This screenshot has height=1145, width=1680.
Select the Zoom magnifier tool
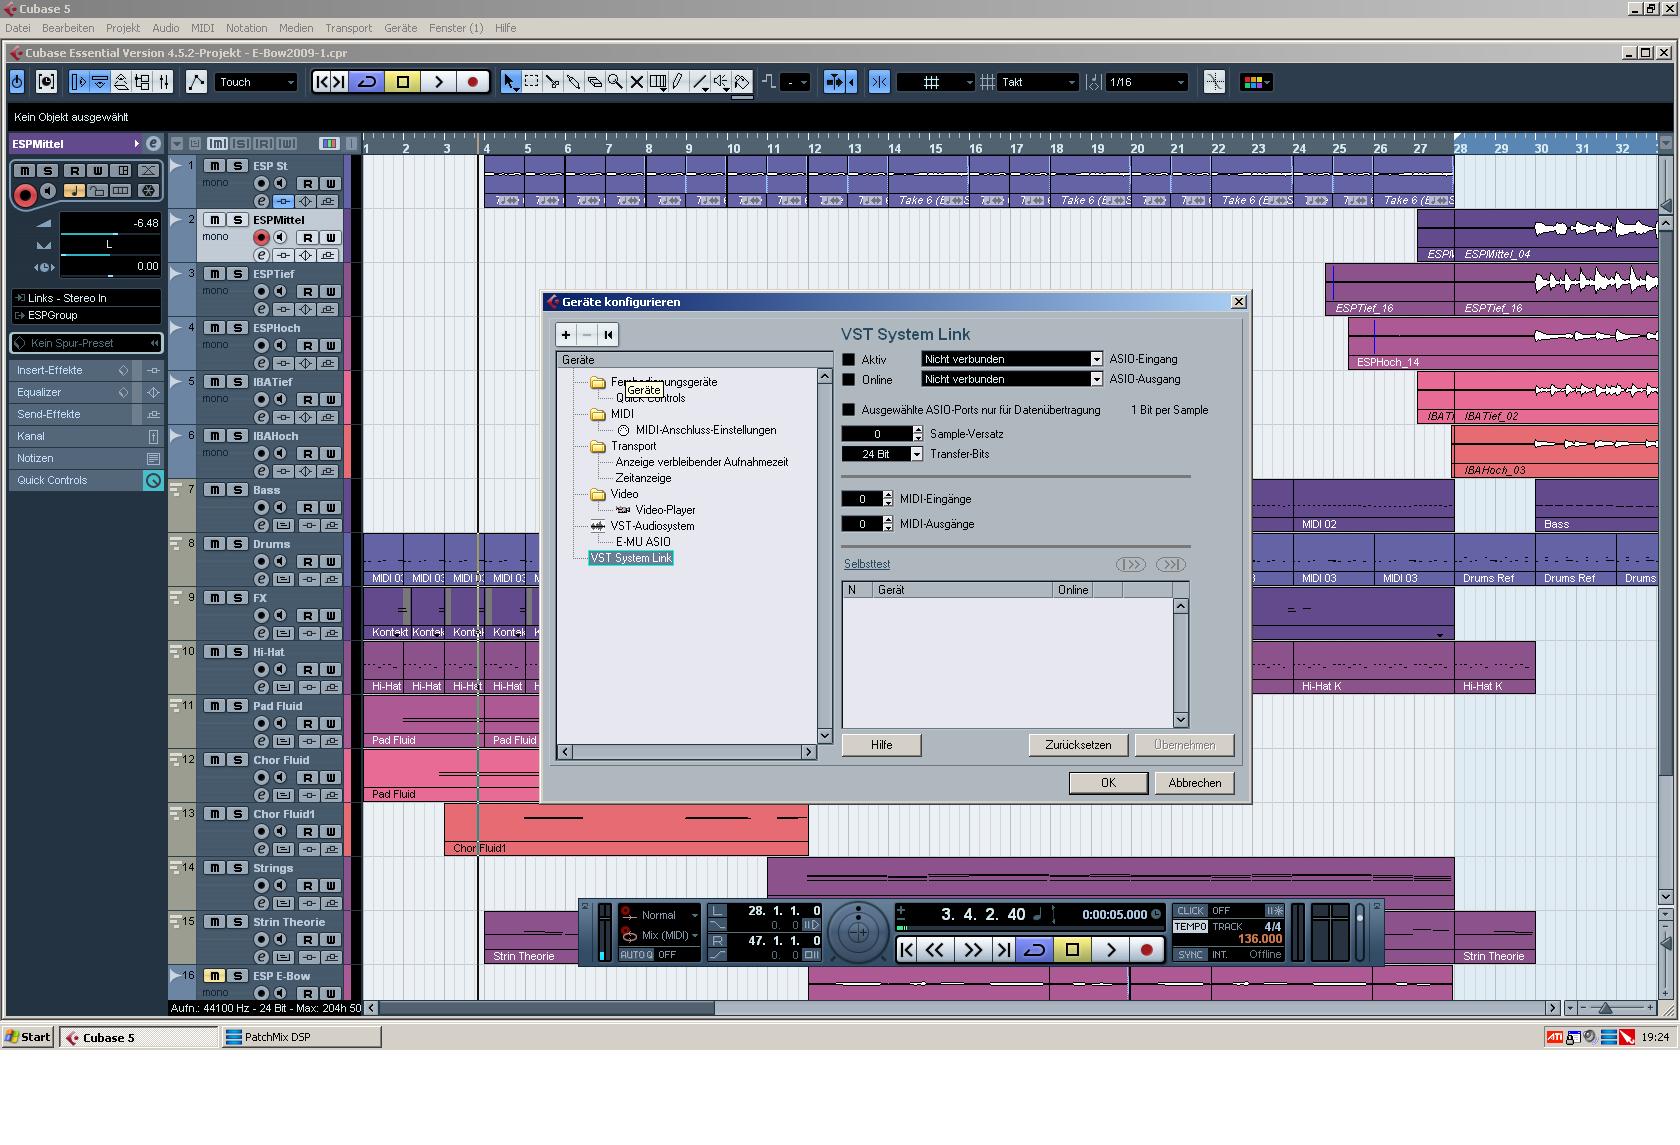[616, 82]
